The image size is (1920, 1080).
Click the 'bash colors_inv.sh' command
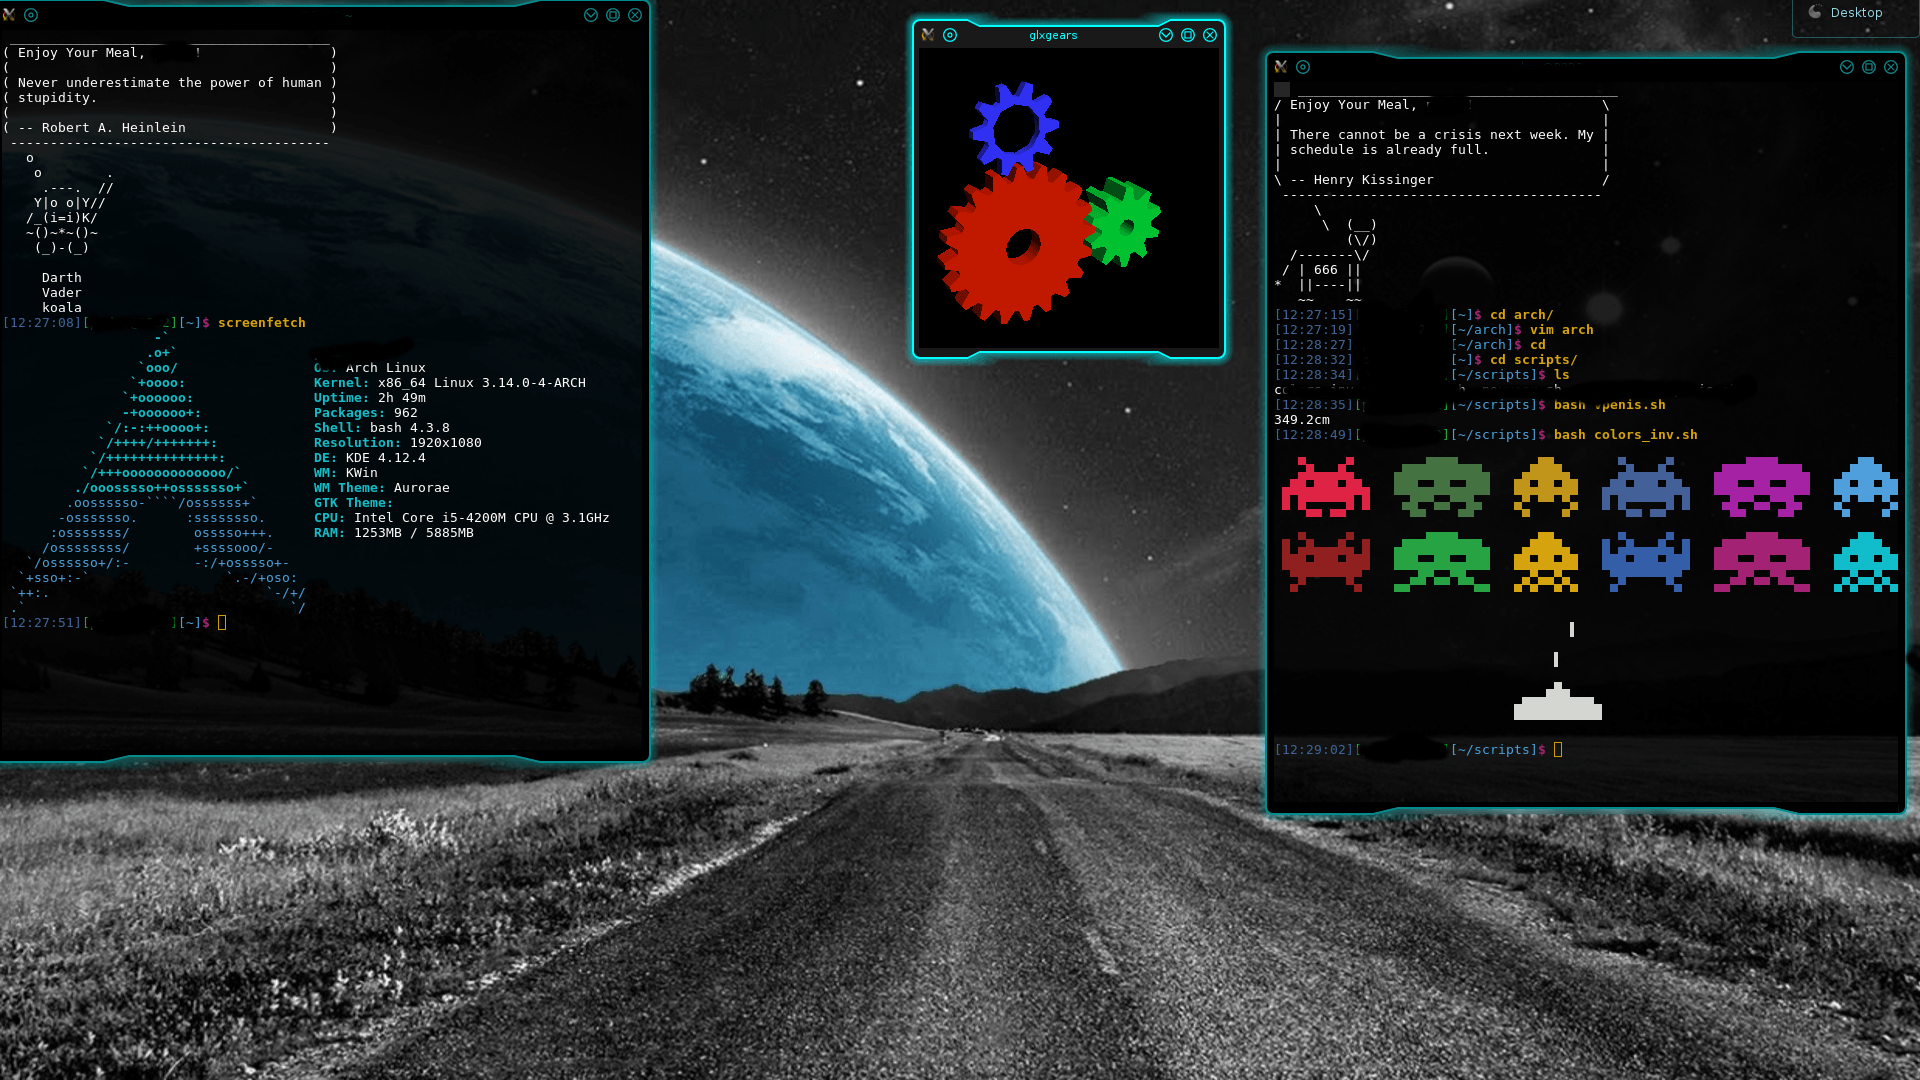coord(1626,435)
